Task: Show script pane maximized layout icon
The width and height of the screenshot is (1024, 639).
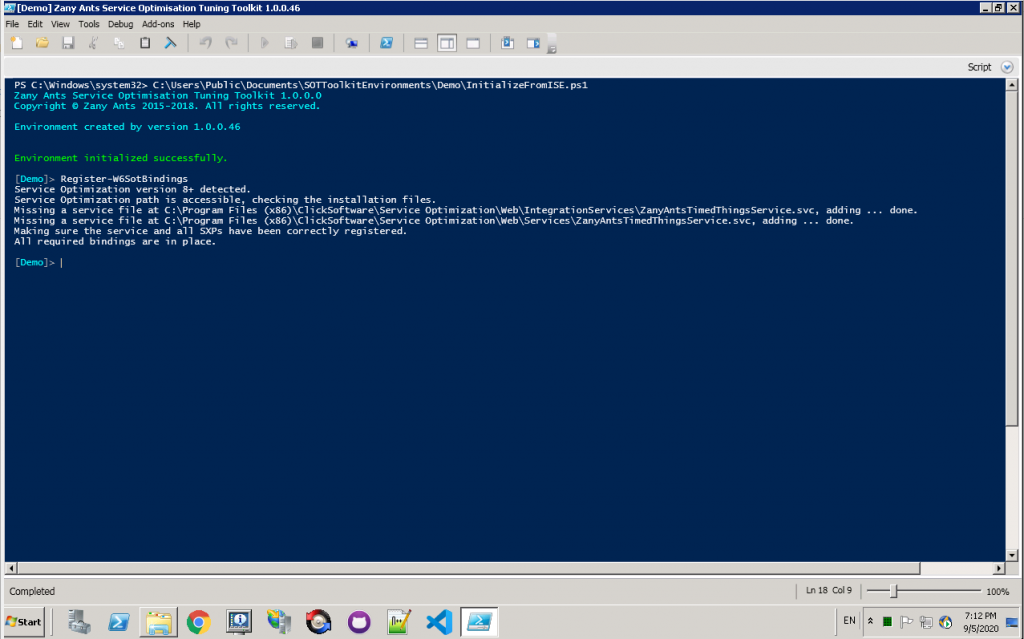Action: (x=473, y=43)
